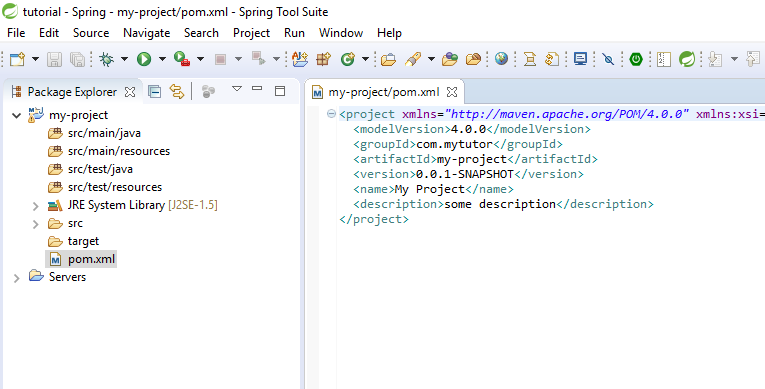Click the Save floppy disk icon

click(54, 59)
